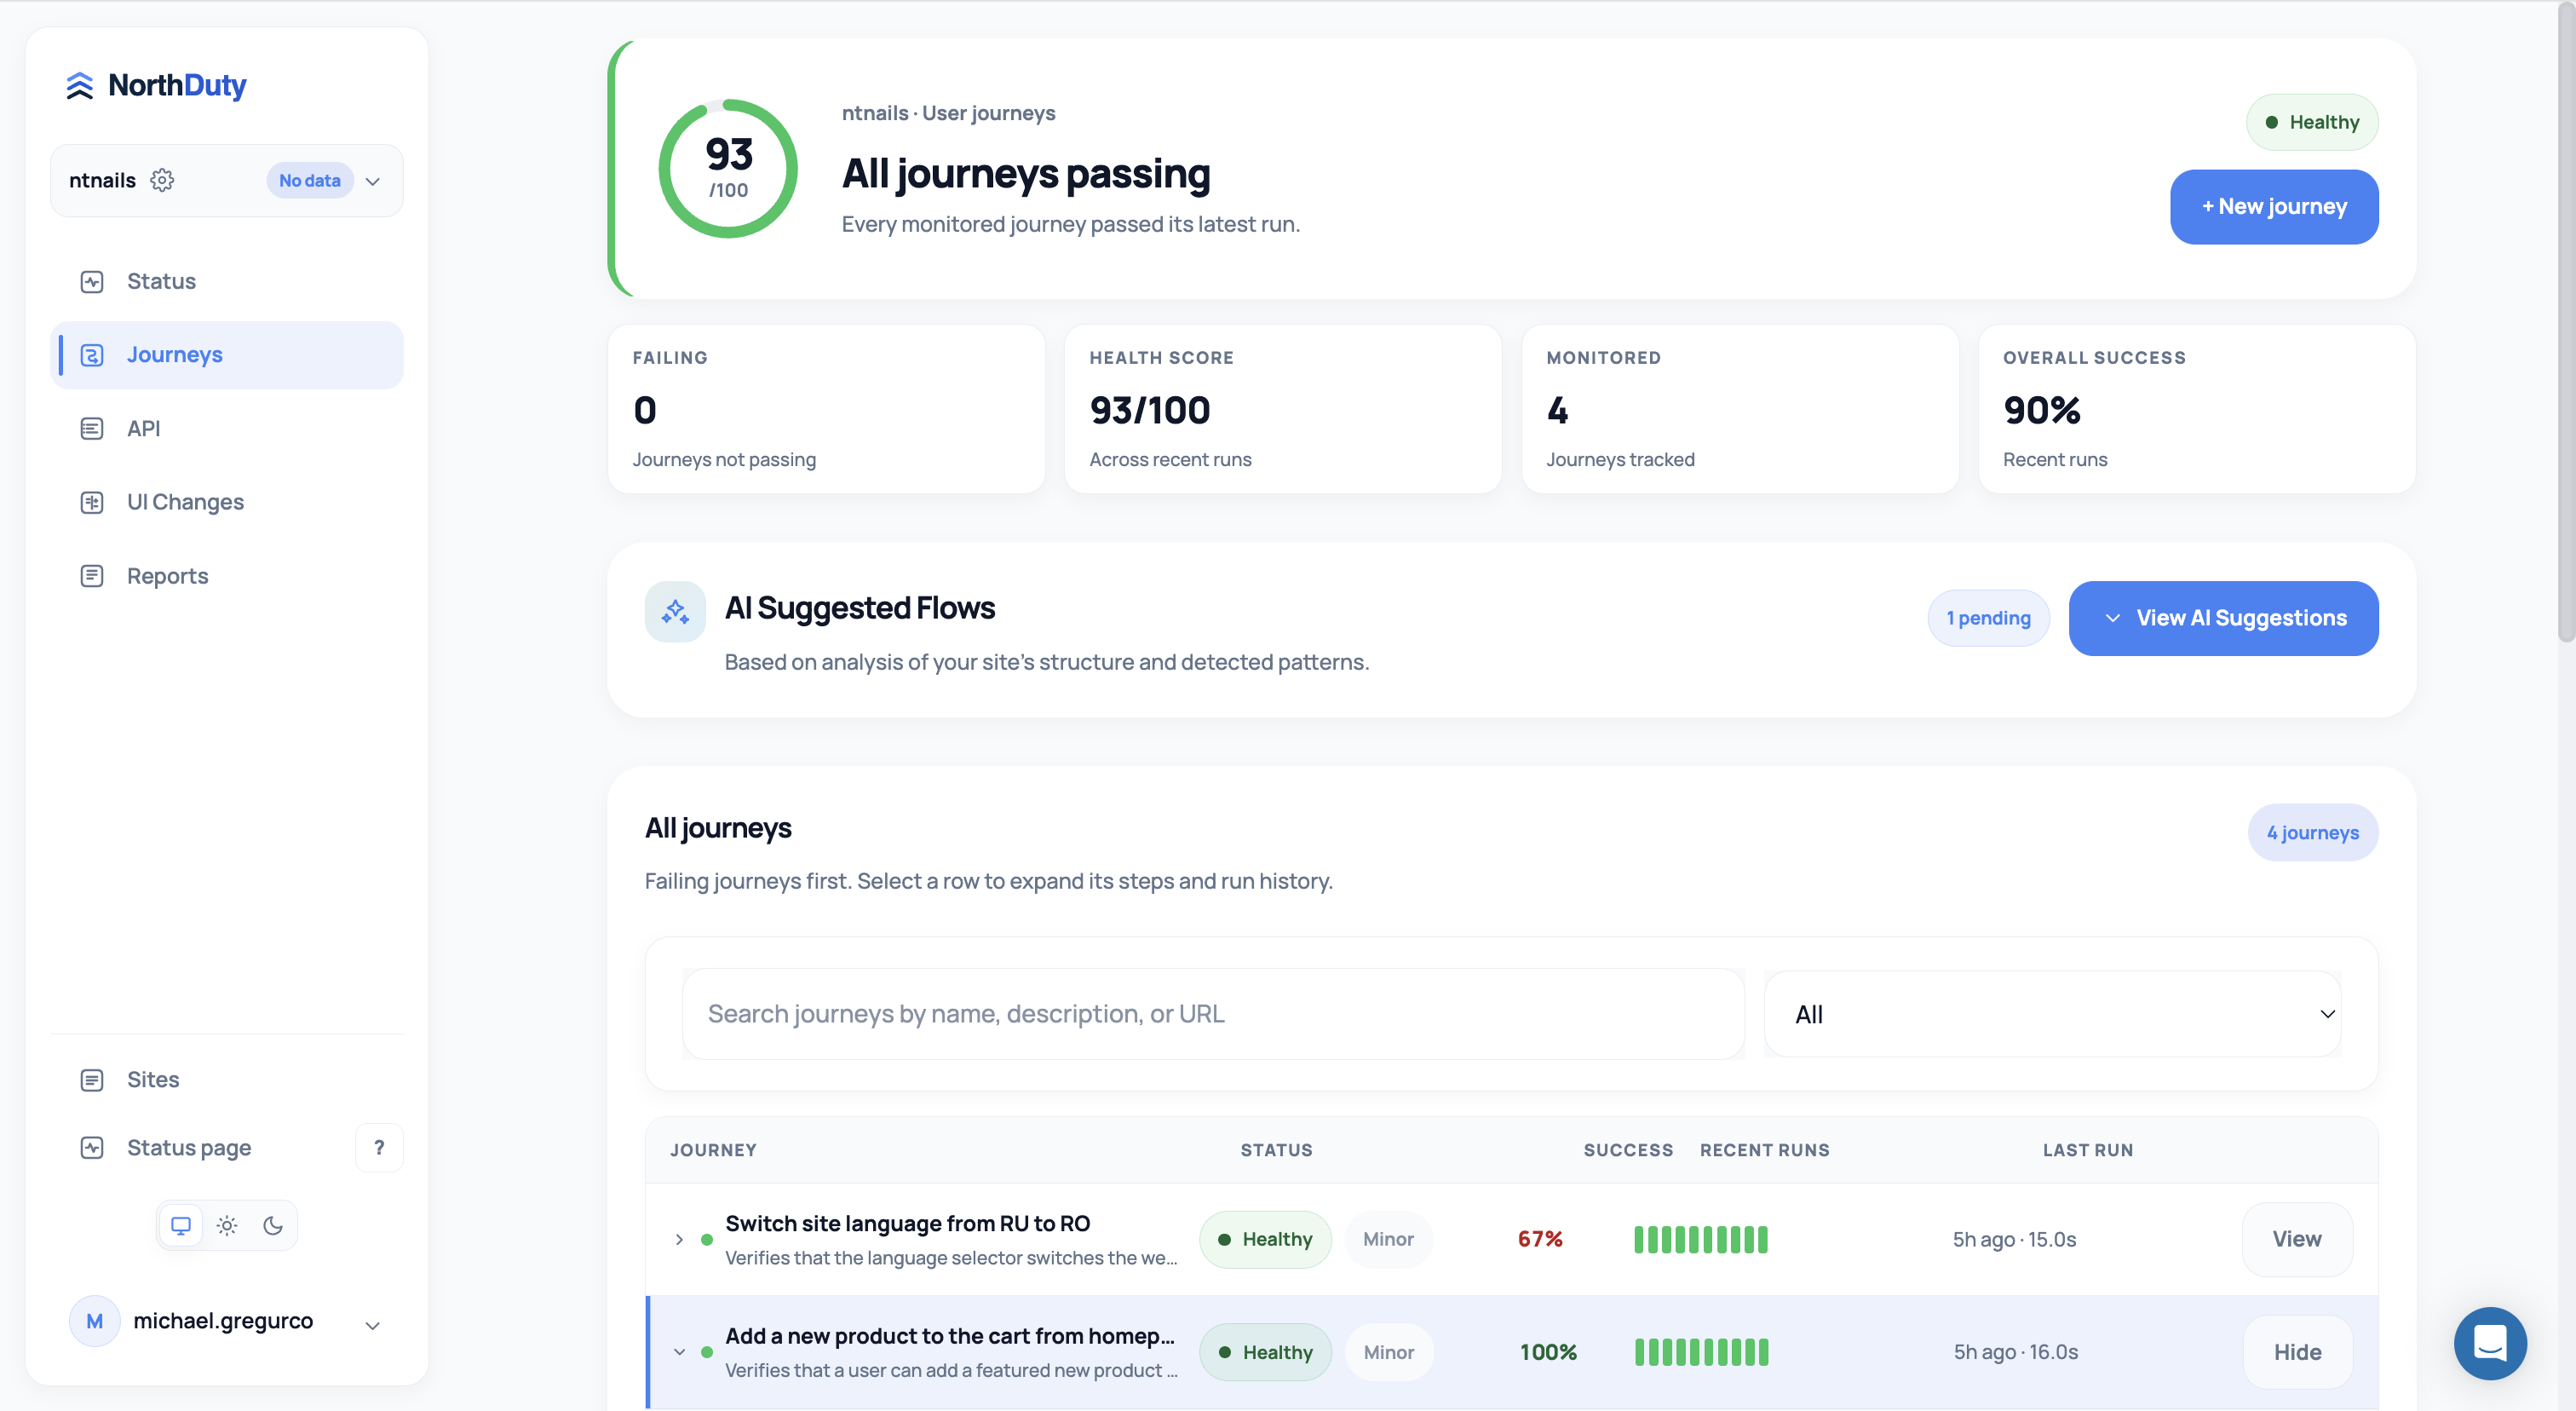Viewport: 2576px width, 1411px height.
Task: Hide the Add a new product journey details
Action: point(2298,1353)
